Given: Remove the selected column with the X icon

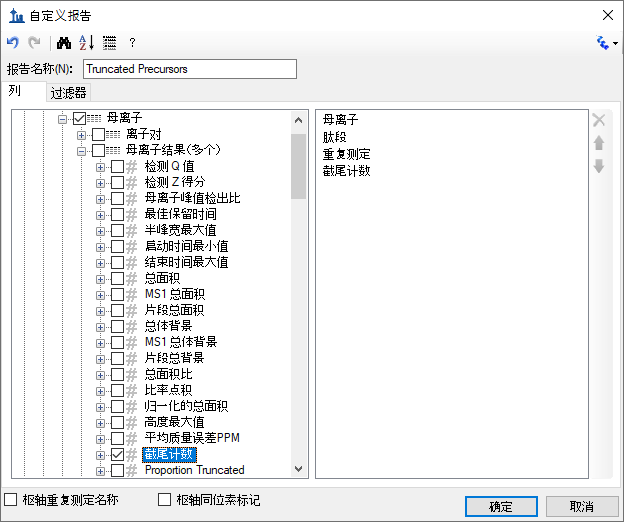Looking at the screenshot, I should [x=599, y=120].
